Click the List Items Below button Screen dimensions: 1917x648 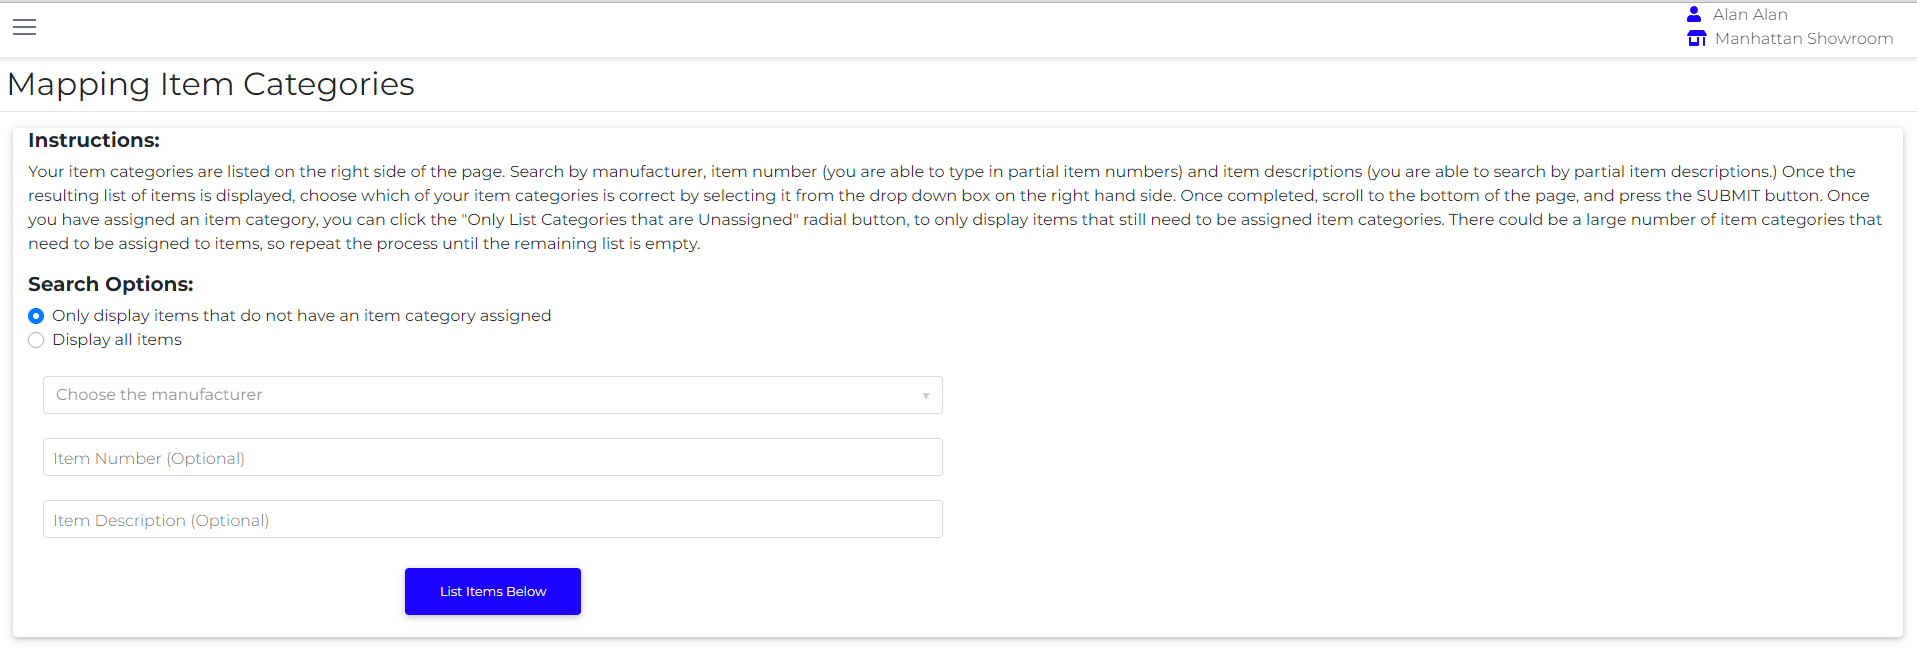click(x=493, y=591)
